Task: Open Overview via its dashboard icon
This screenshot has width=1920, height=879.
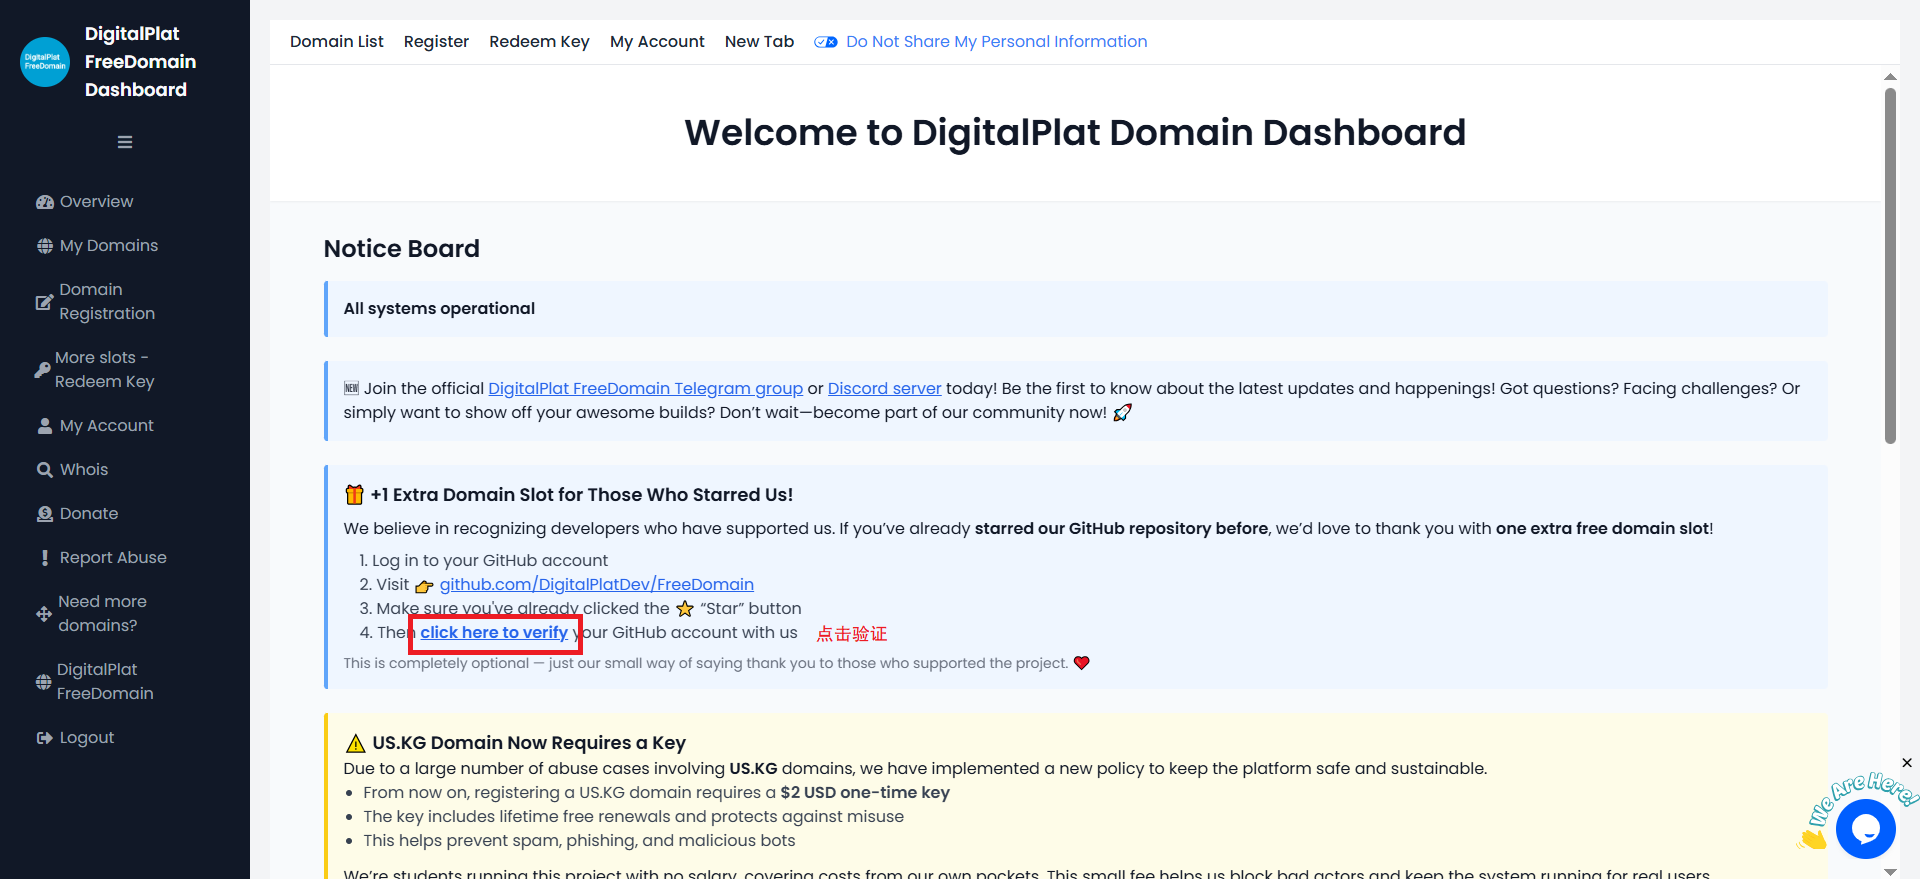Action: point(45,202)
